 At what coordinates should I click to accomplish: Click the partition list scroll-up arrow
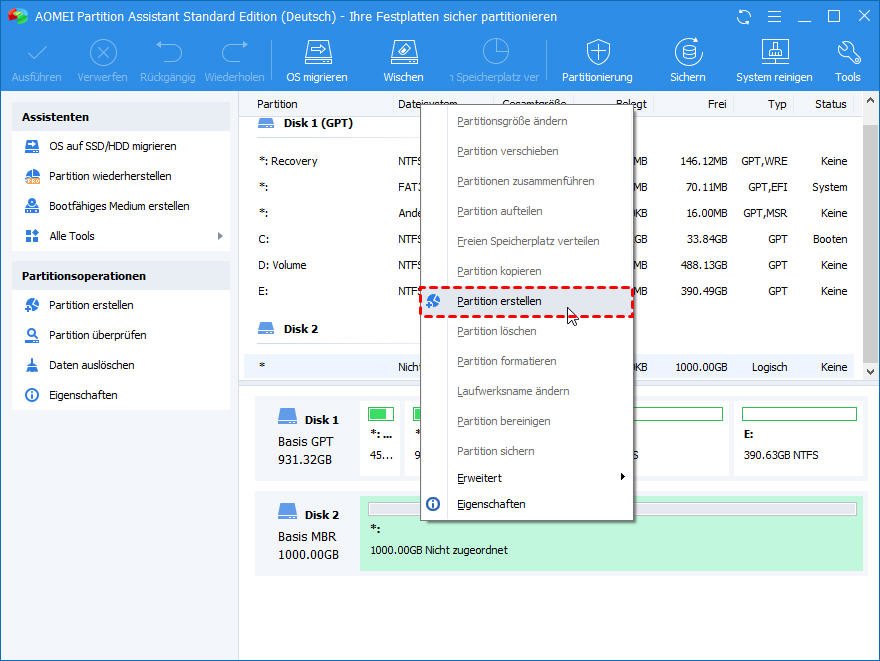coord(870,101)
